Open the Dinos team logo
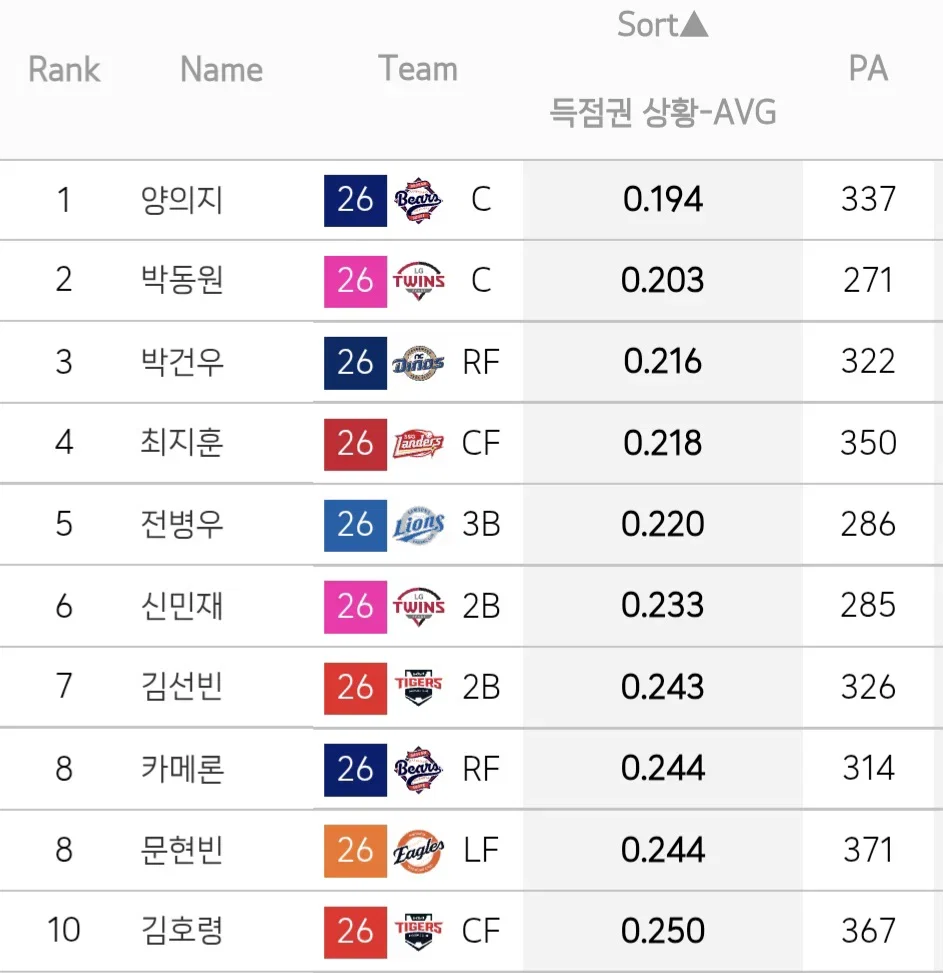The image size is (943, 973). click(x=418, y=363)
